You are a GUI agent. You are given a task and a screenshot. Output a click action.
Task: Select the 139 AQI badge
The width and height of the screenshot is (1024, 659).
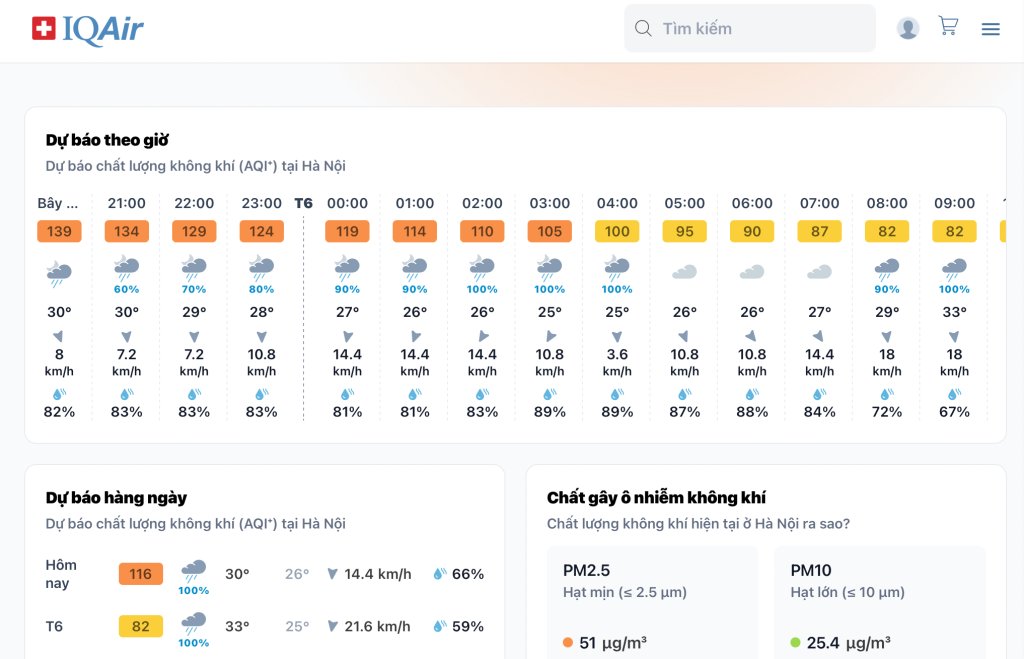pos(59,231)
